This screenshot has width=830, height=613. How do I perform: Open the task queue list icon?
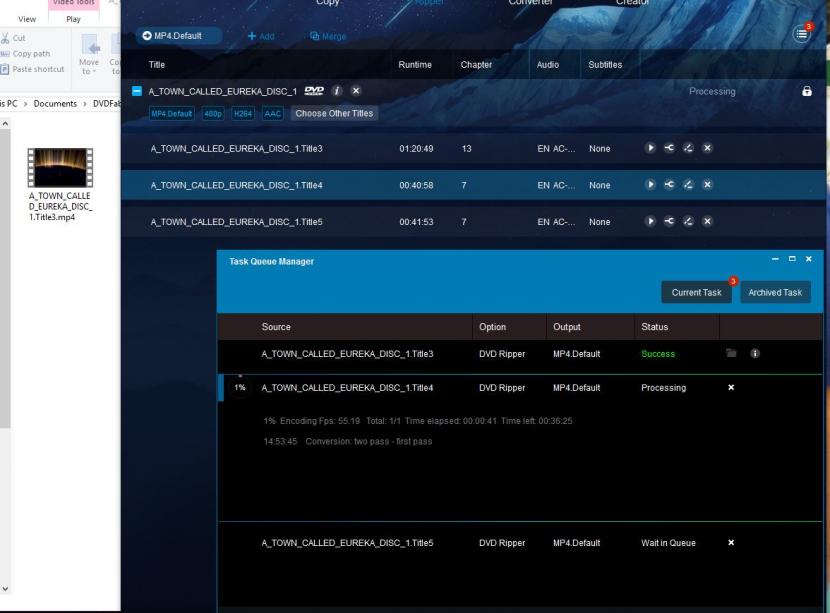[802, 34]
